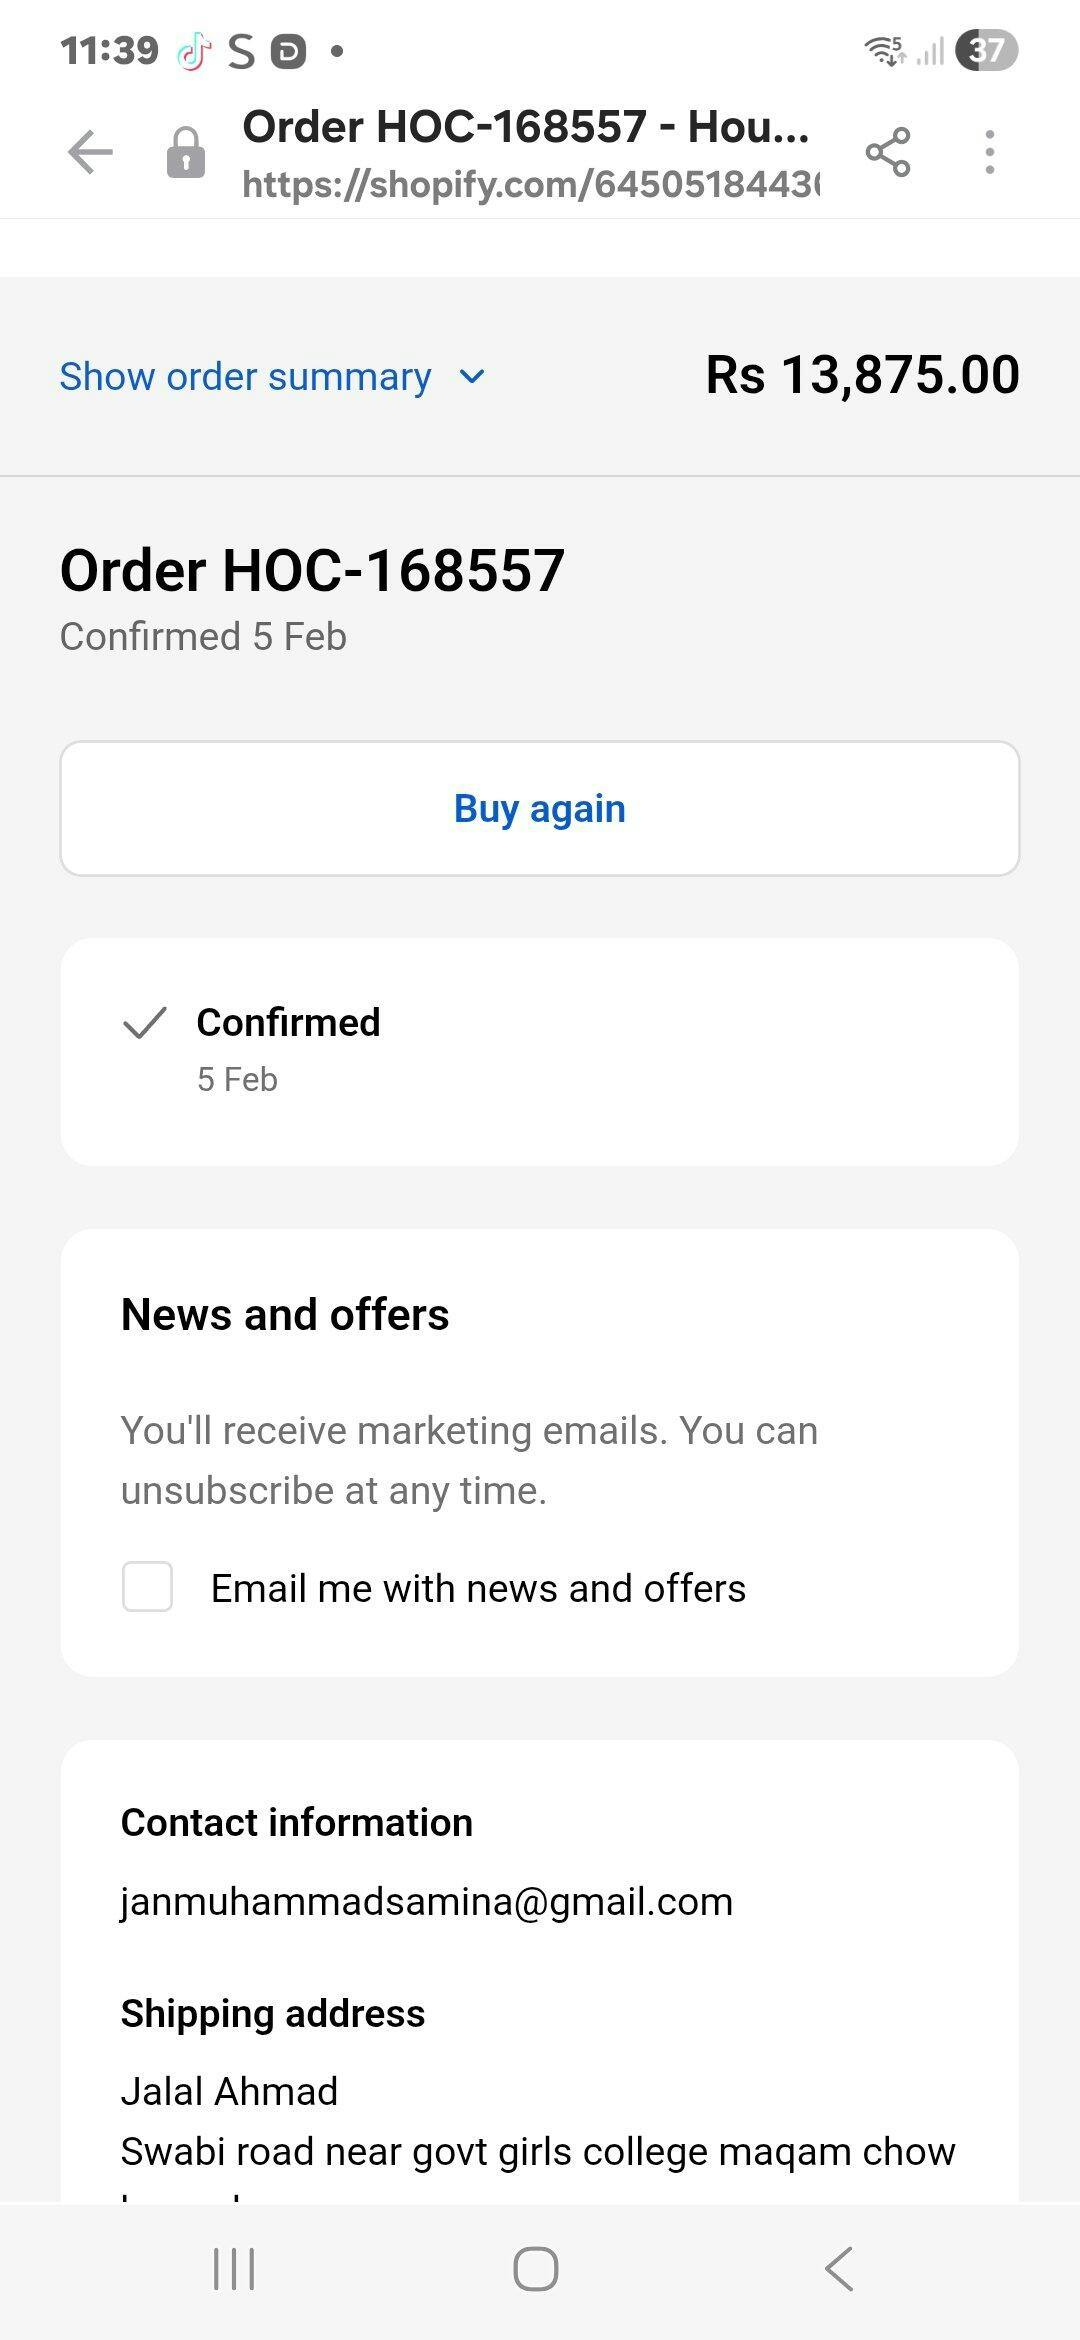This screenshot has height=2340, width=1080.
Task: Open the three-dot overflow menu
Action: point(989,153)
